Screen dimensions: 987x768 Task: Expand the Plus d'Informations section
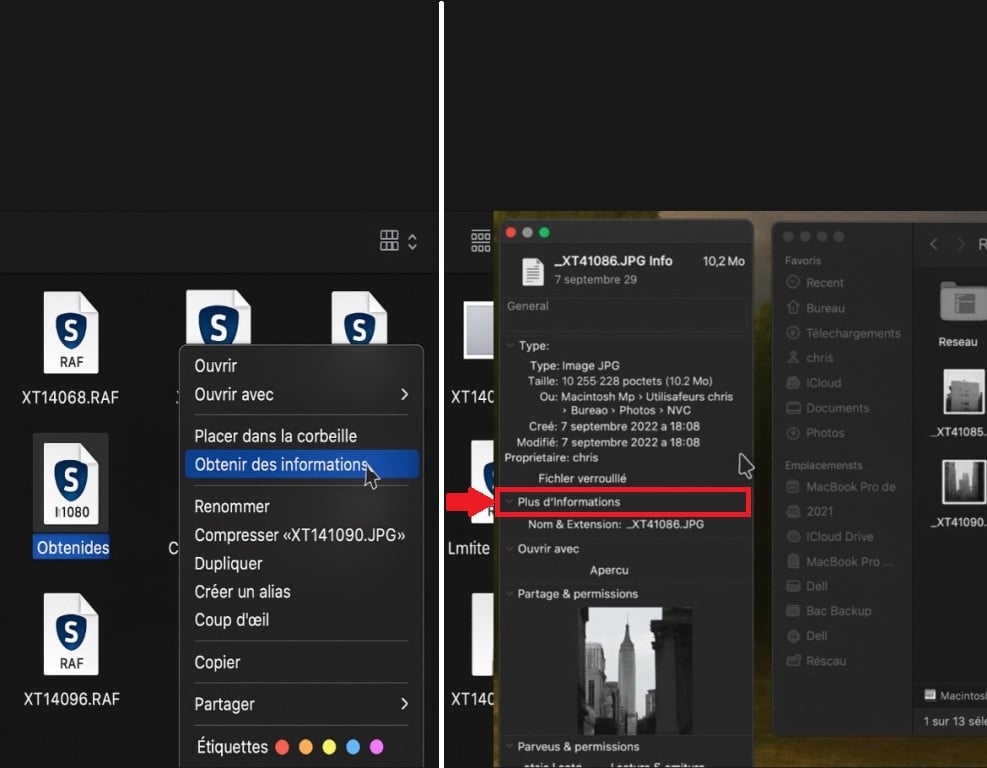coord(510,502)
